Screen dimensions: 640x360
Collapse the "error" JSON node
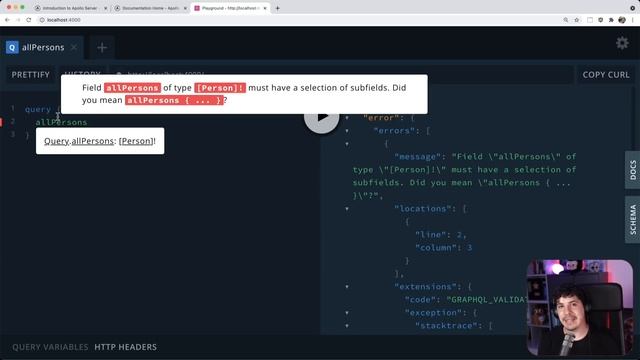(347, 118)
